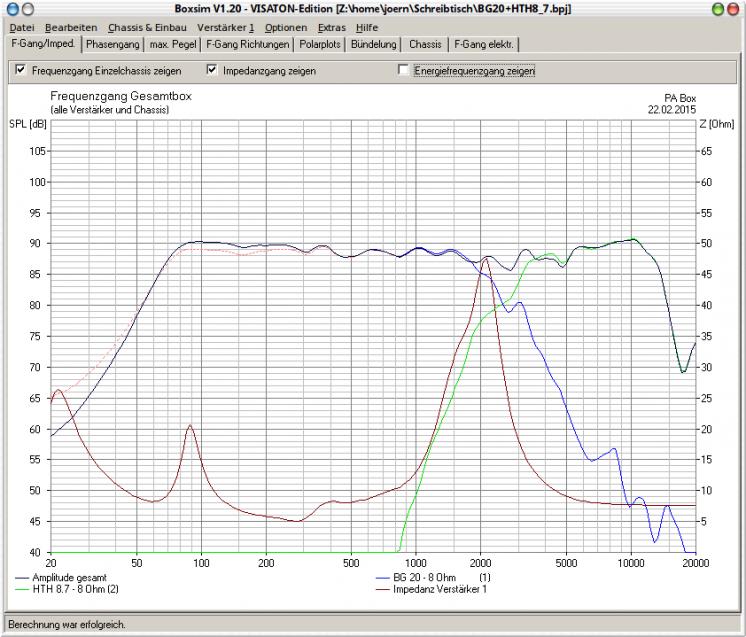This screenshot has height=637, width=746.
Task: Disable the Impedanzgang zeigen checkbox
Action: (211, 71)
